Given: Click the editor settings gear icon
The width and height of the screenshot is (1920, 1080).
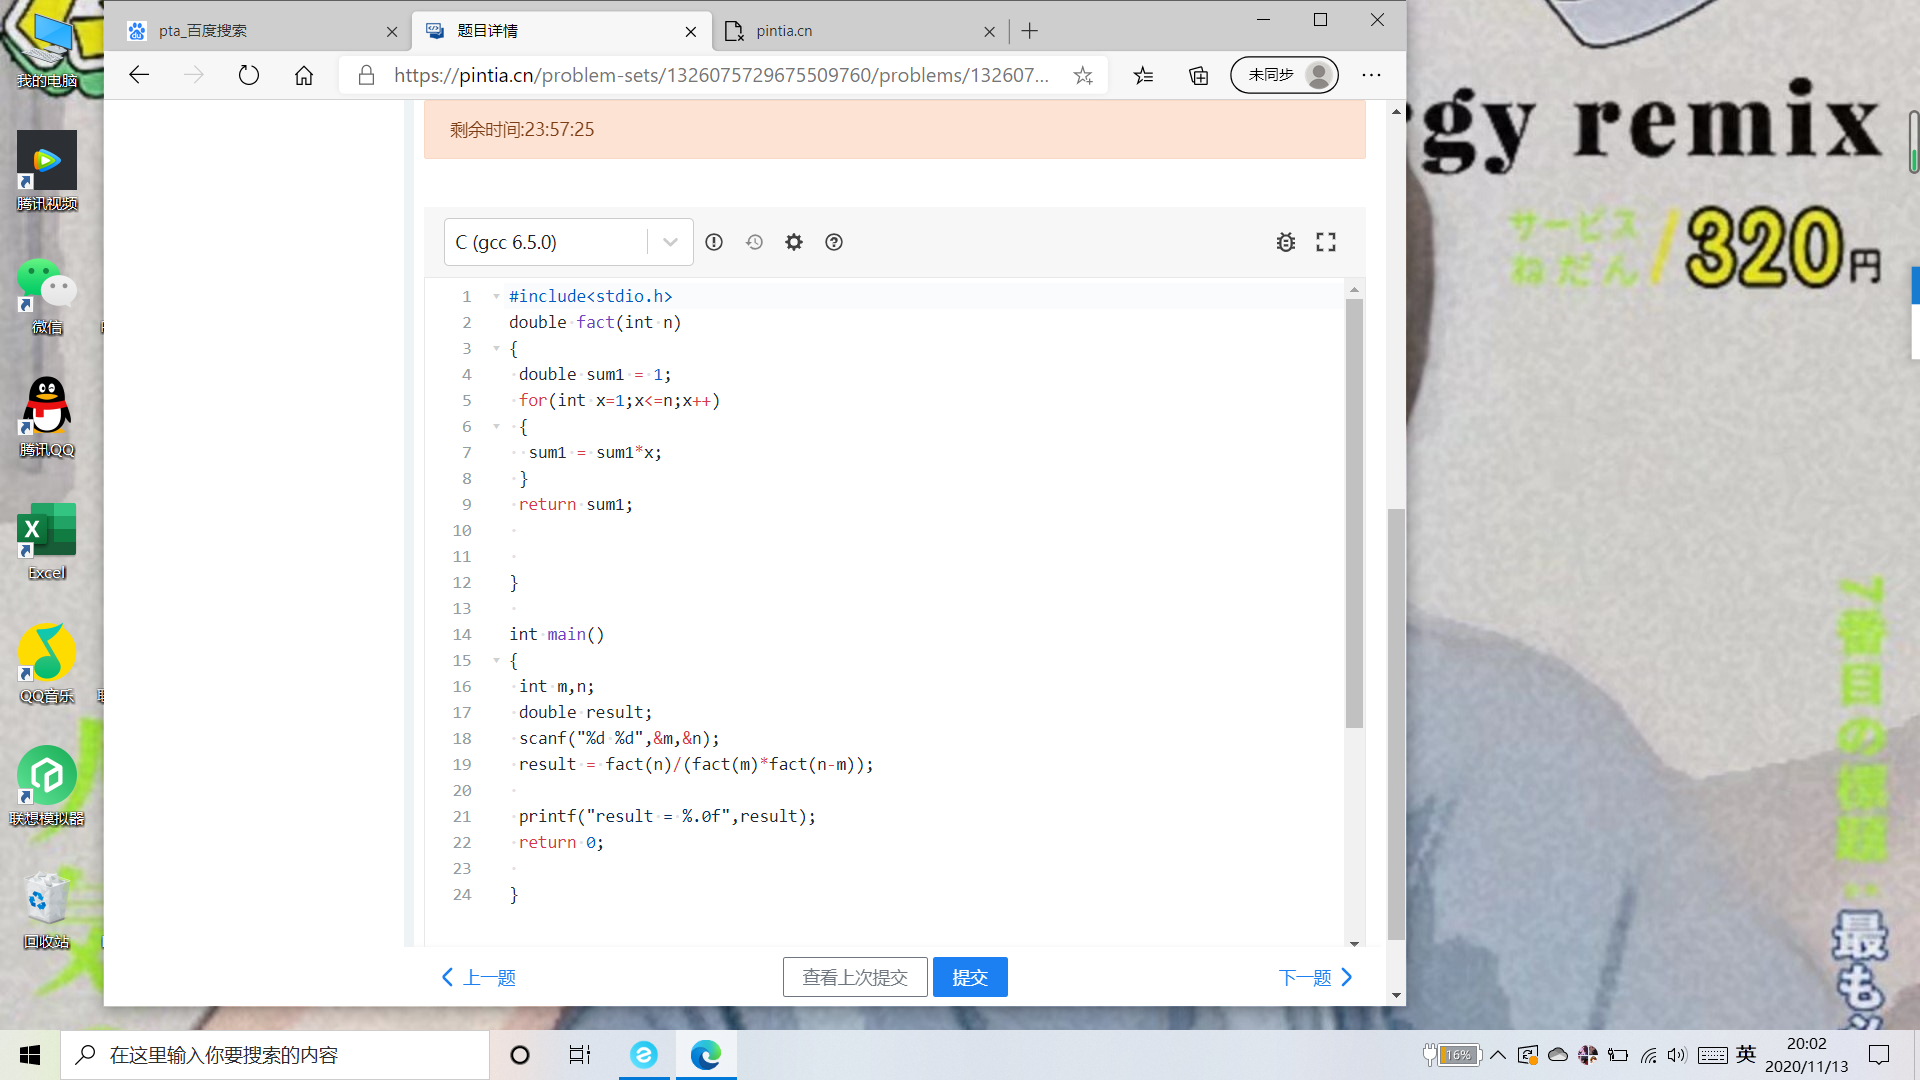Looking at the screenshot, I should point(794,242).
